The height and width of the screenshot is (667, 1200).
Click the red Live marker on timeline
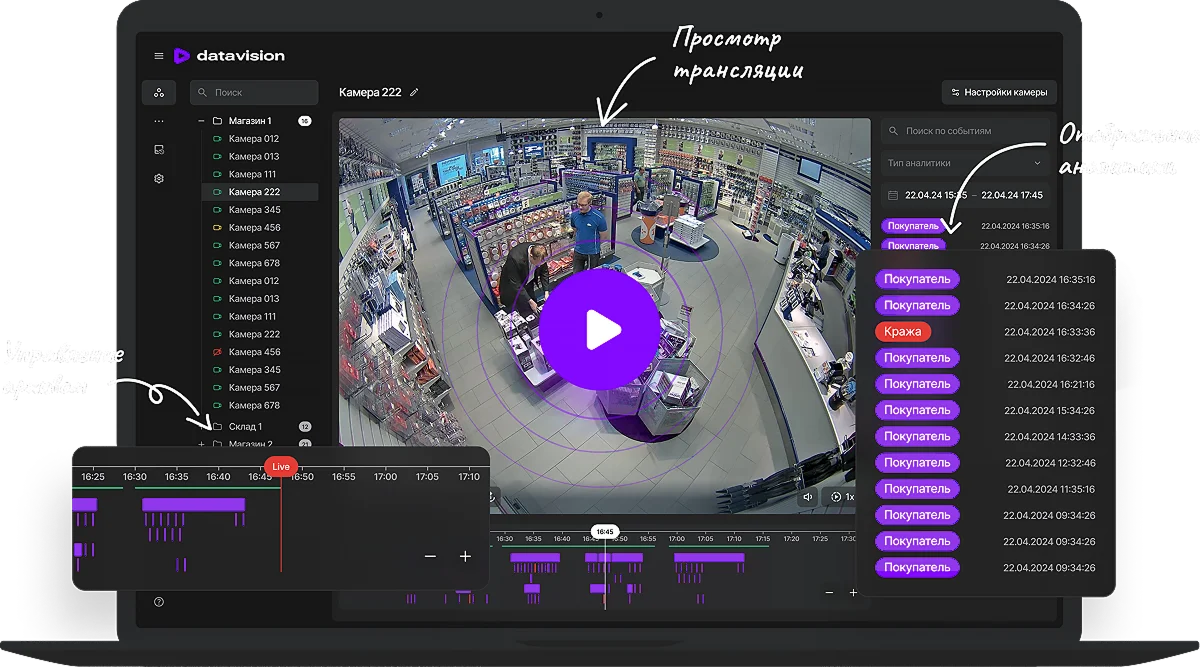click(x=281, y=466)
